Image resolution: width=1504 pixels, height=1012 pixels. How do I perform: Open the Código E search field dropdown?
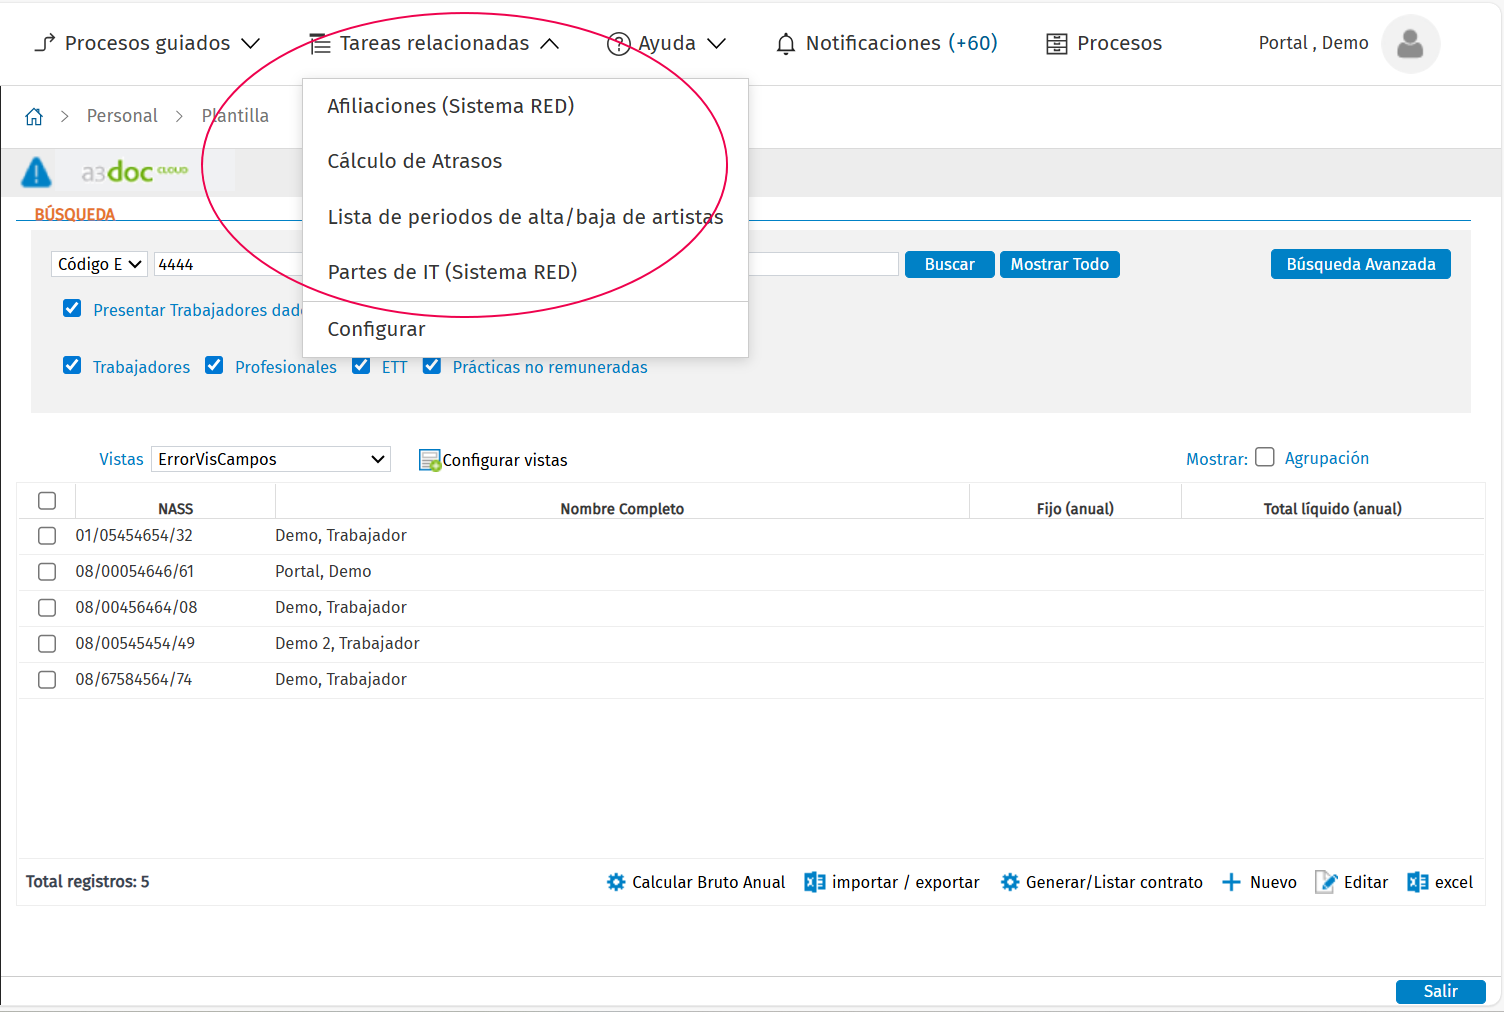click(99, 264)
